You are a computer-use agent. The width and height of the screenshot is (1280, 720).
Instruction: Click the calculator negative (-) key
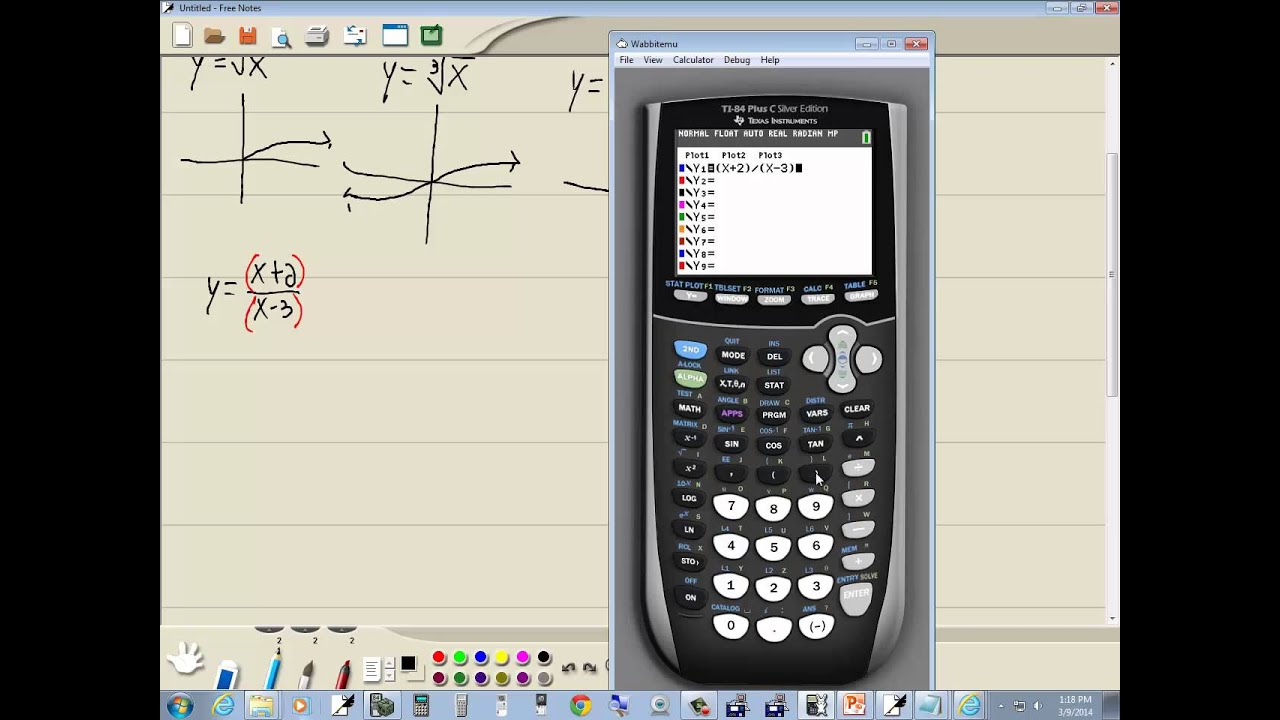coord(816,626)
